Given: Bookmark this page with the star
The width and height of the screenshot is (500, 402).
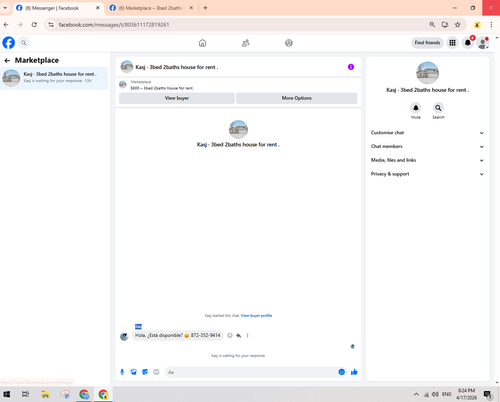Looking at the screenshot, I should pyautogui.click(x=458, y=25).
